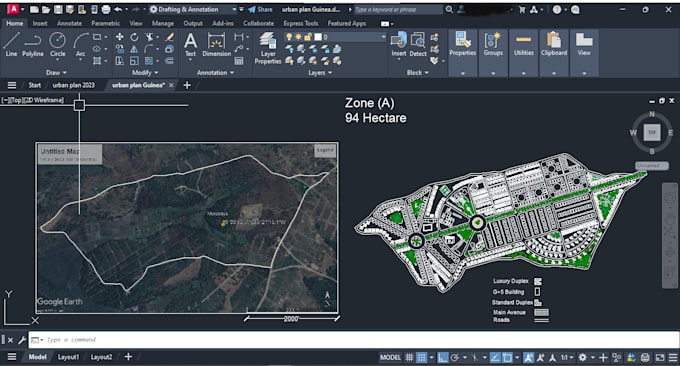Activate the Arc tool
This screenshot has width=680, height=366.
[x=81, y=44]
